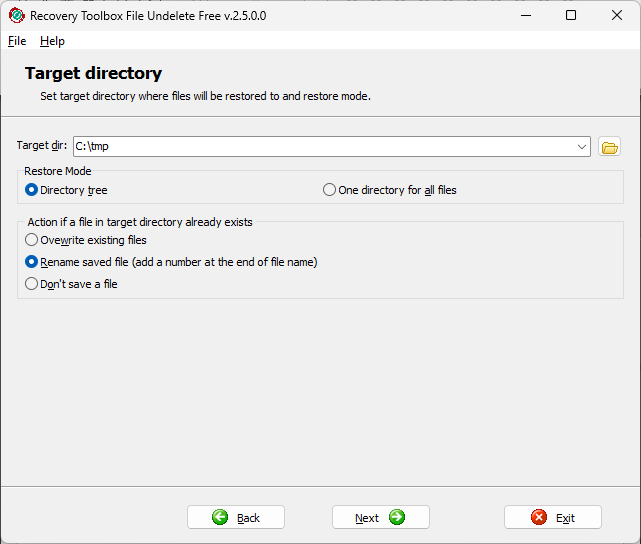Select Don't save a file option
Viewport: 641px width, 544px height.
coord(71,284)
